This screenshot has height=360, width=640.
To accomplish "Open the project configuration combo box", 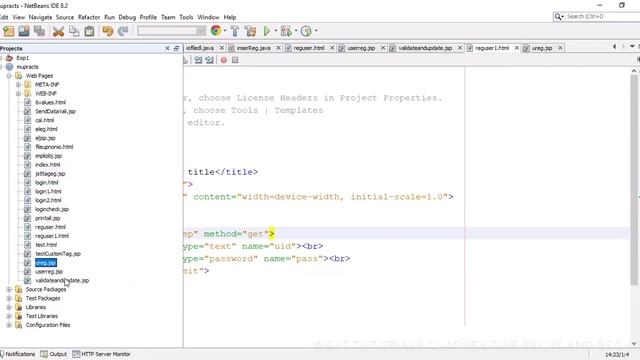I will [x=171, y=31].
